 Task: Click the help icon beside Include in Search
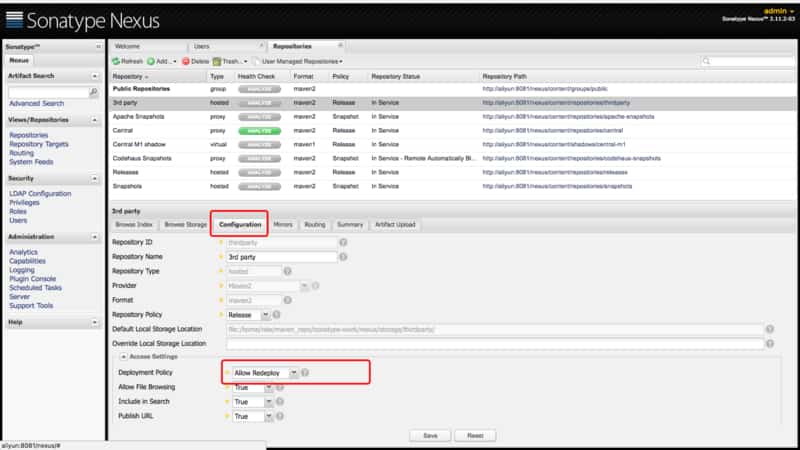coord(280,402)
